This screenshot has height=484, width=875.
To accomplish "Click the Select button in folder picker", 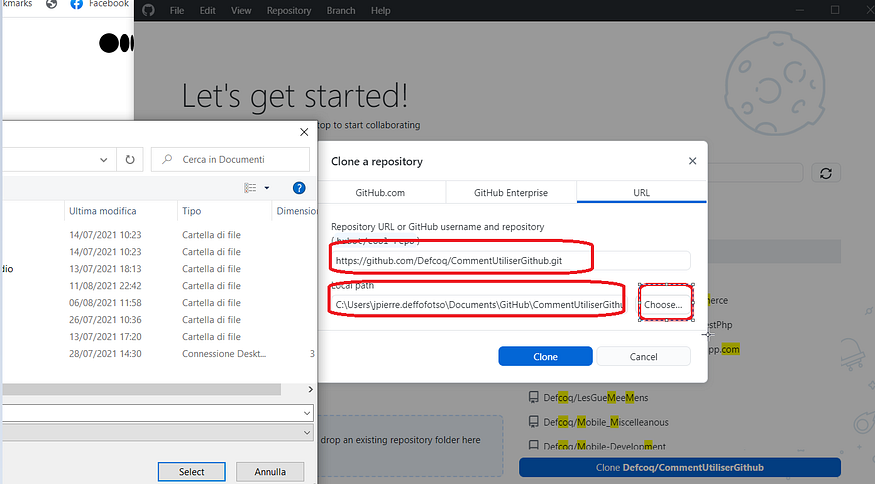I will (x=191, y=472).
